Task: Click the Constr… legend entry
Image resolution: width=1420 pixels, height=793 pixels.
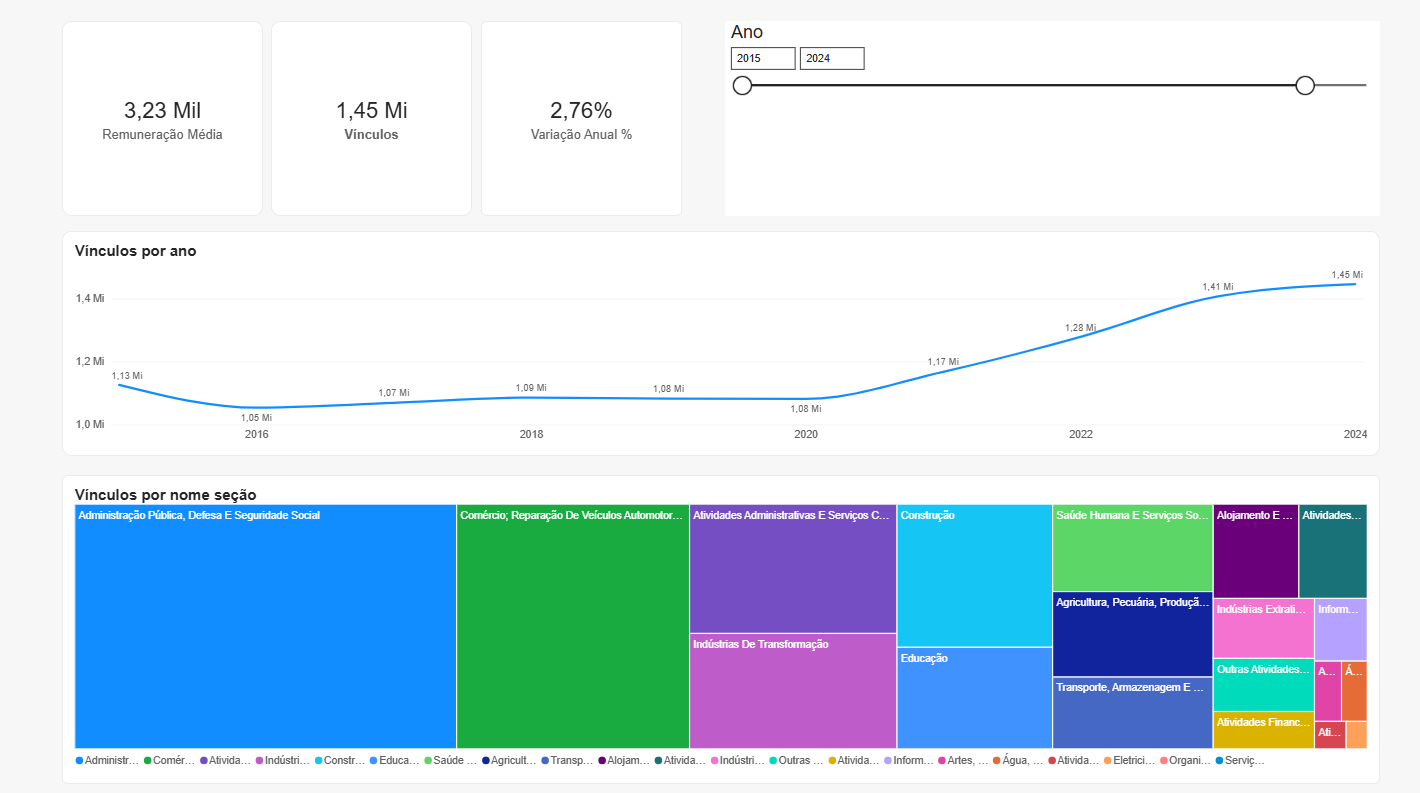Action: 339,761
